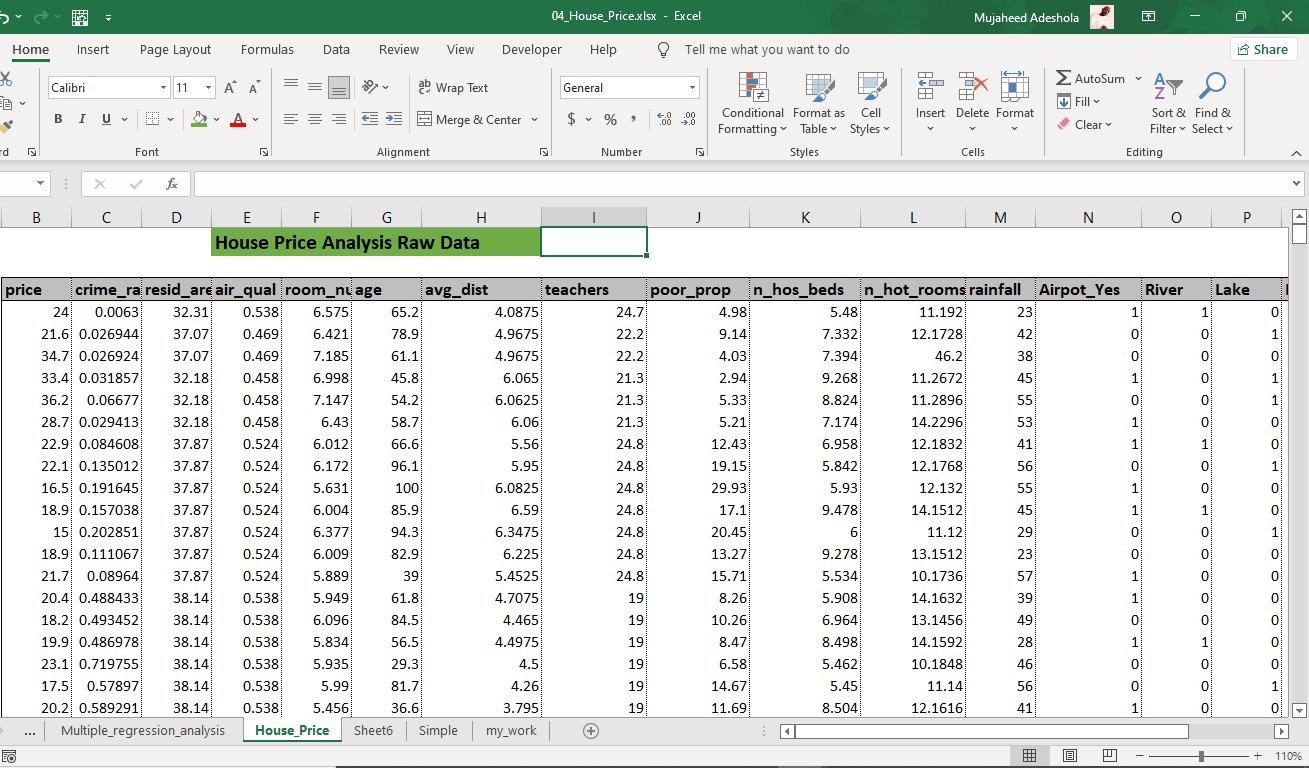
Task: Open the Formulas ribbon tab
Action: 267,49
